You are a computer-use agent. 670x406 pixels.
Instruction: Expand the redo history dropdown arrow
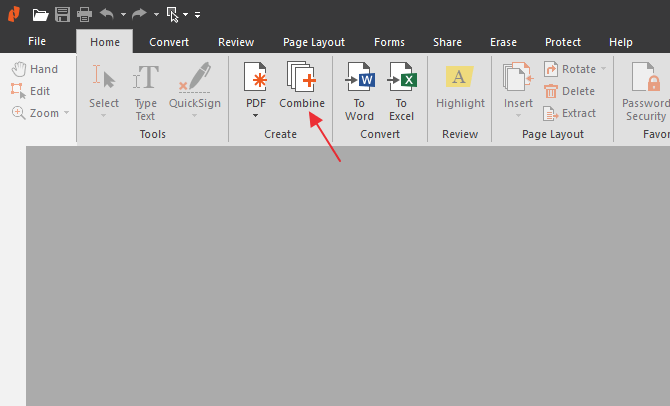[x=156, y=15]
